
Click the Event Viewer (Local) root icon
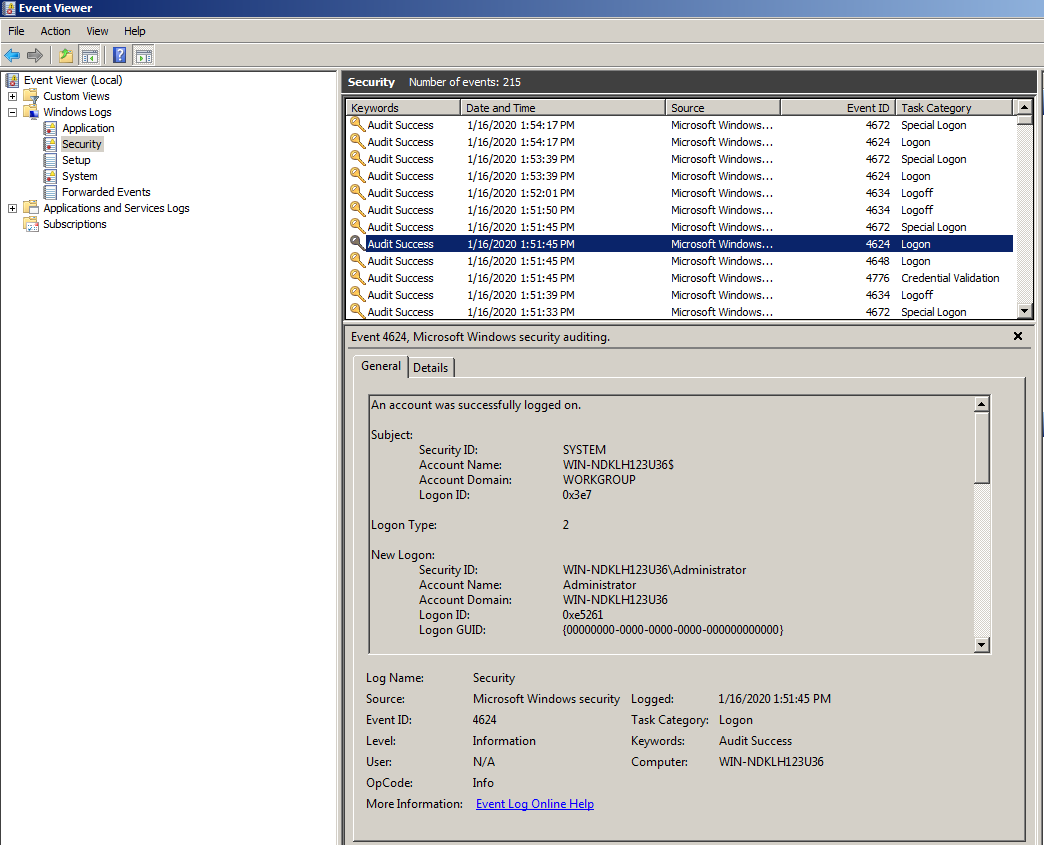(x=12, y=80)
